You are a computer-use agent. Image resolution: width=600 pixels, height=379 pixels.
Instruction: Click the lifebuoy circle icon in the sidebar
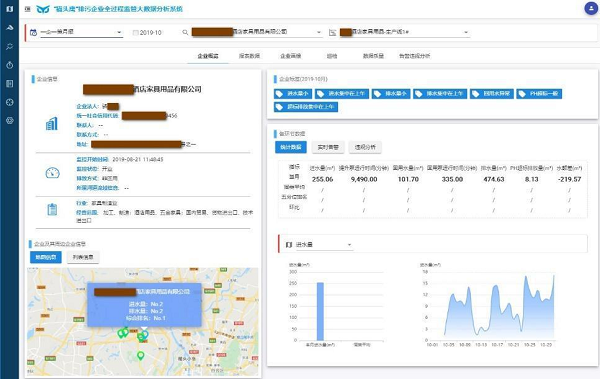click(10, 102)
